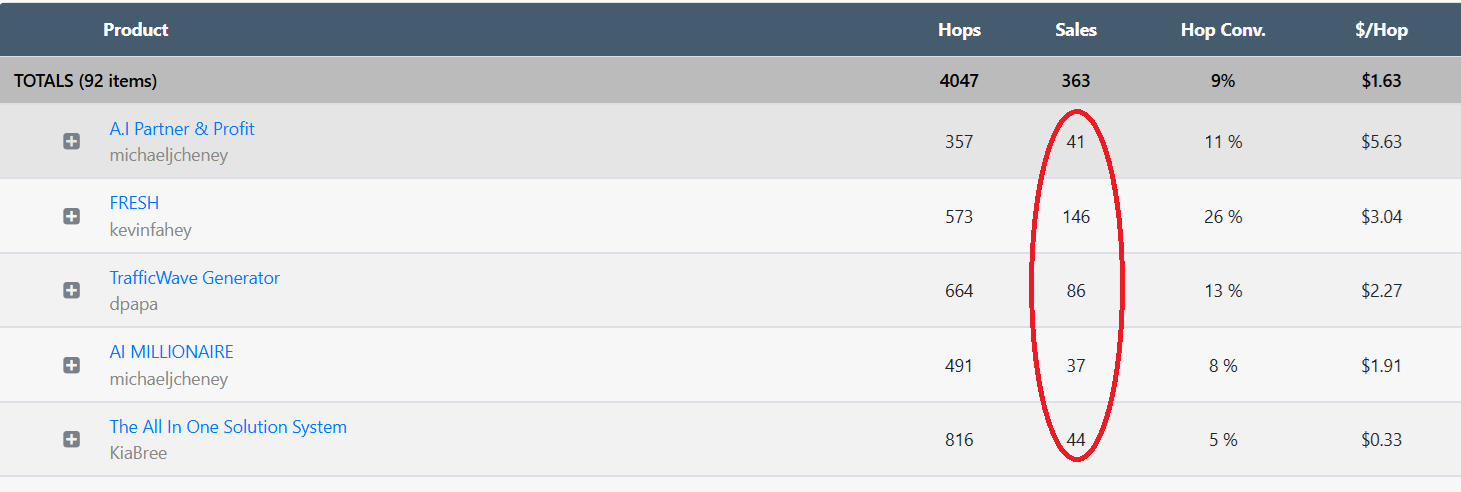Open the A.I Partner & Profit link
This screenshot has width=1461, height=492.
pos(181,129)
